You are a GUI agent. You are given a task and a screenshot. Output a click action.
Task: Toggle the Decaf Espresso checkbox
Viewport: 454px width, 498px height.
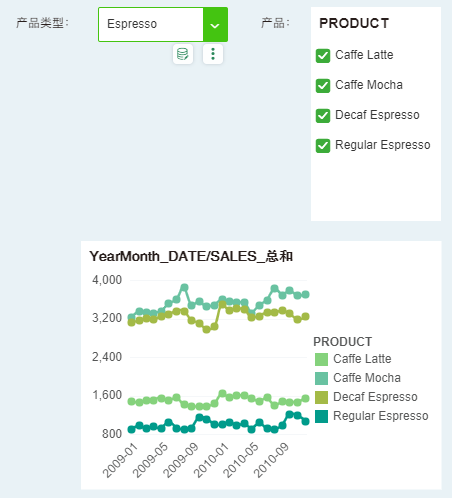pyautogui.click(x=323, y=116)
